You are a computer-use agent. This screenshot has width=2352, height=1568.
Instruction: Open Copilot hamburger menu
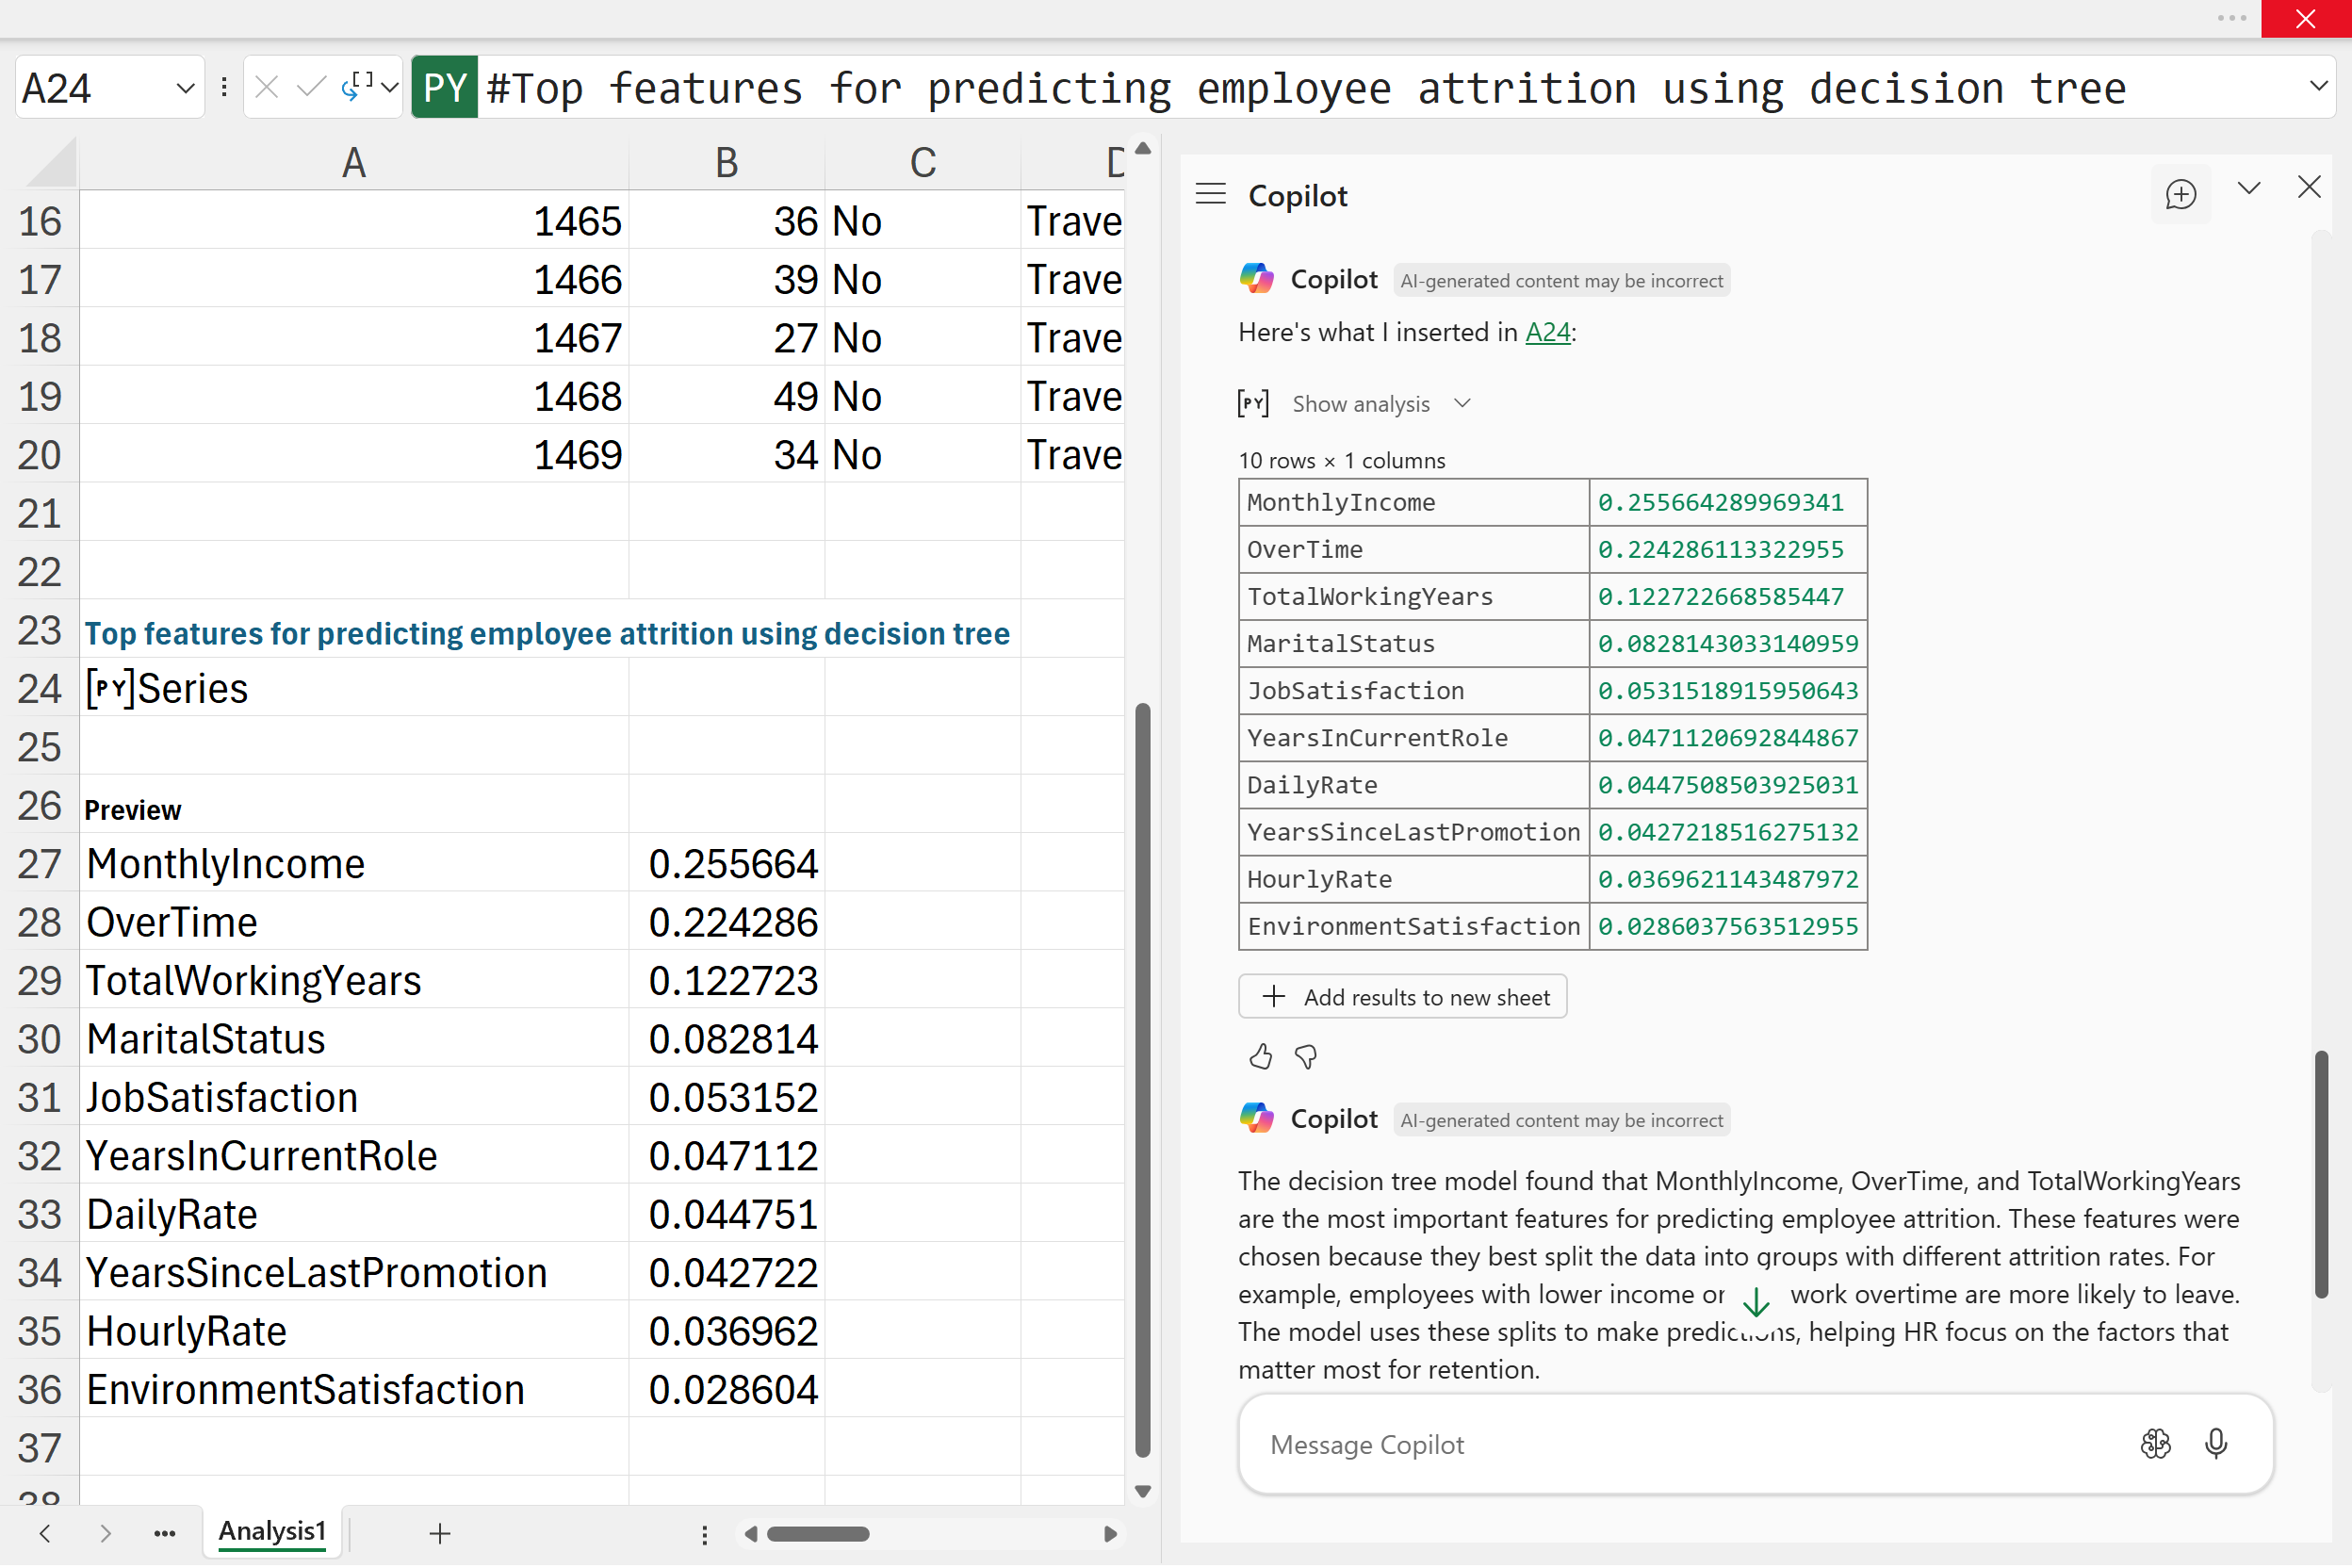pos(1210,194)
